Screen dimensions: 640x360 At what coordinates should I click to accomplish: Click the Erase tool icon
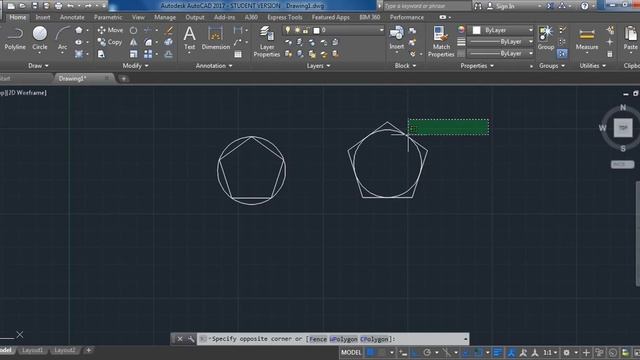click(x=168, y=30)
